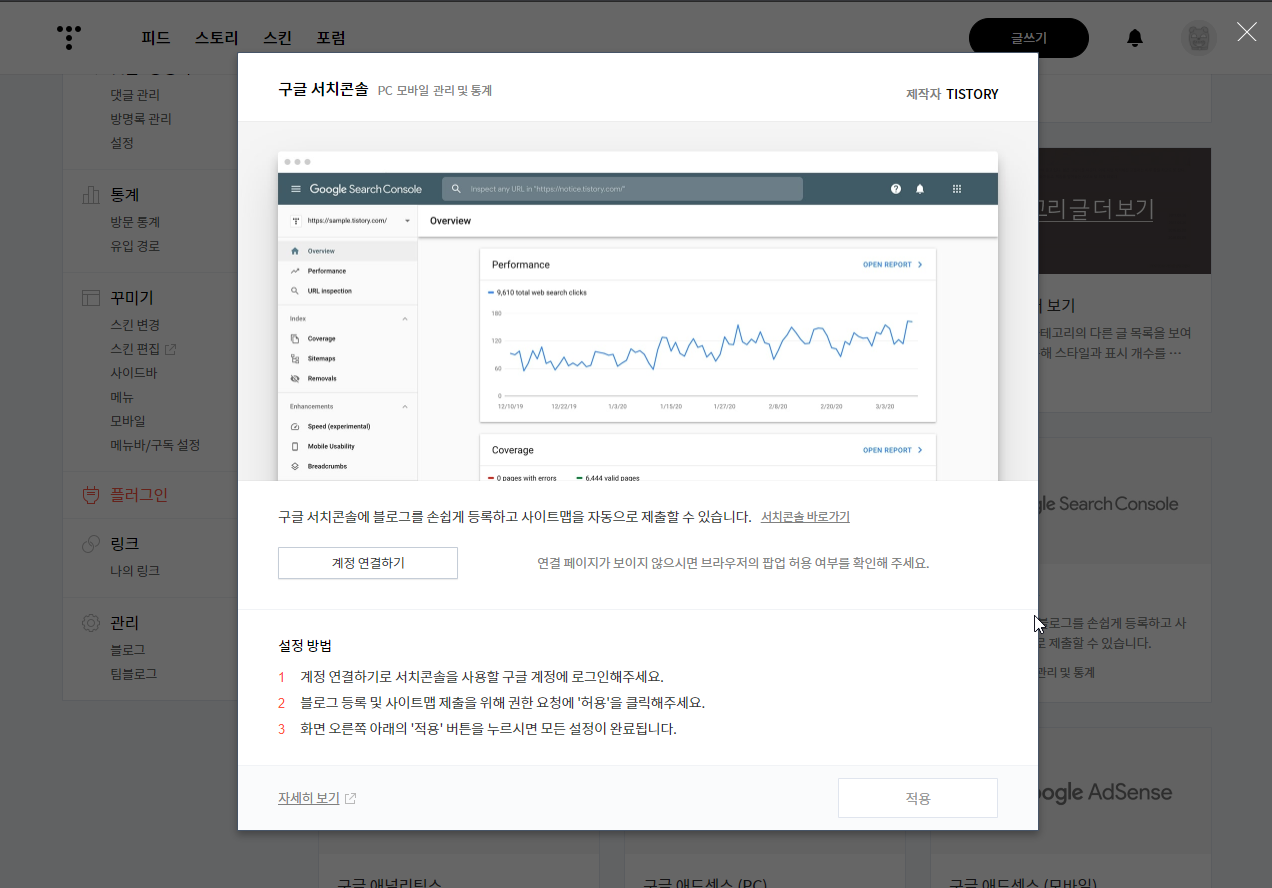Click the 링크 section heading
This screenshot has height=888, width=1272.
[x=125, y=544]
